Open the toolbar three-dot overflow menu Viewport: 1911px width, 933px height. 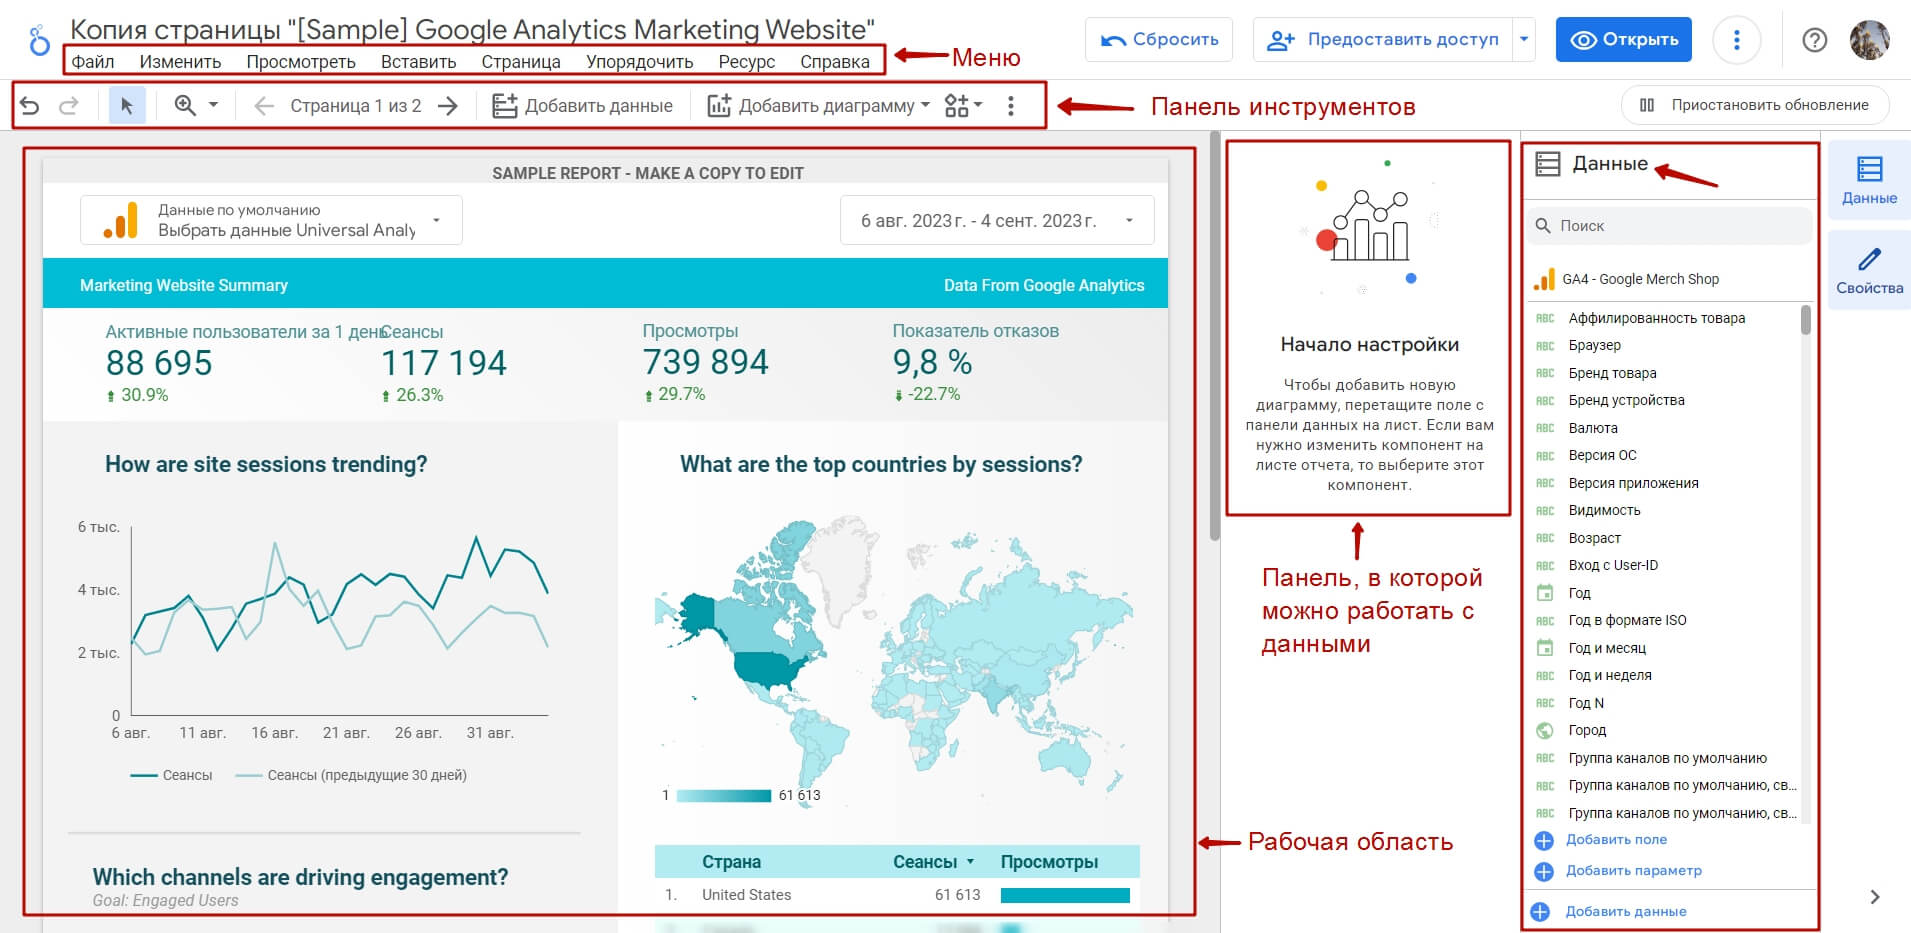[1011, 105]
